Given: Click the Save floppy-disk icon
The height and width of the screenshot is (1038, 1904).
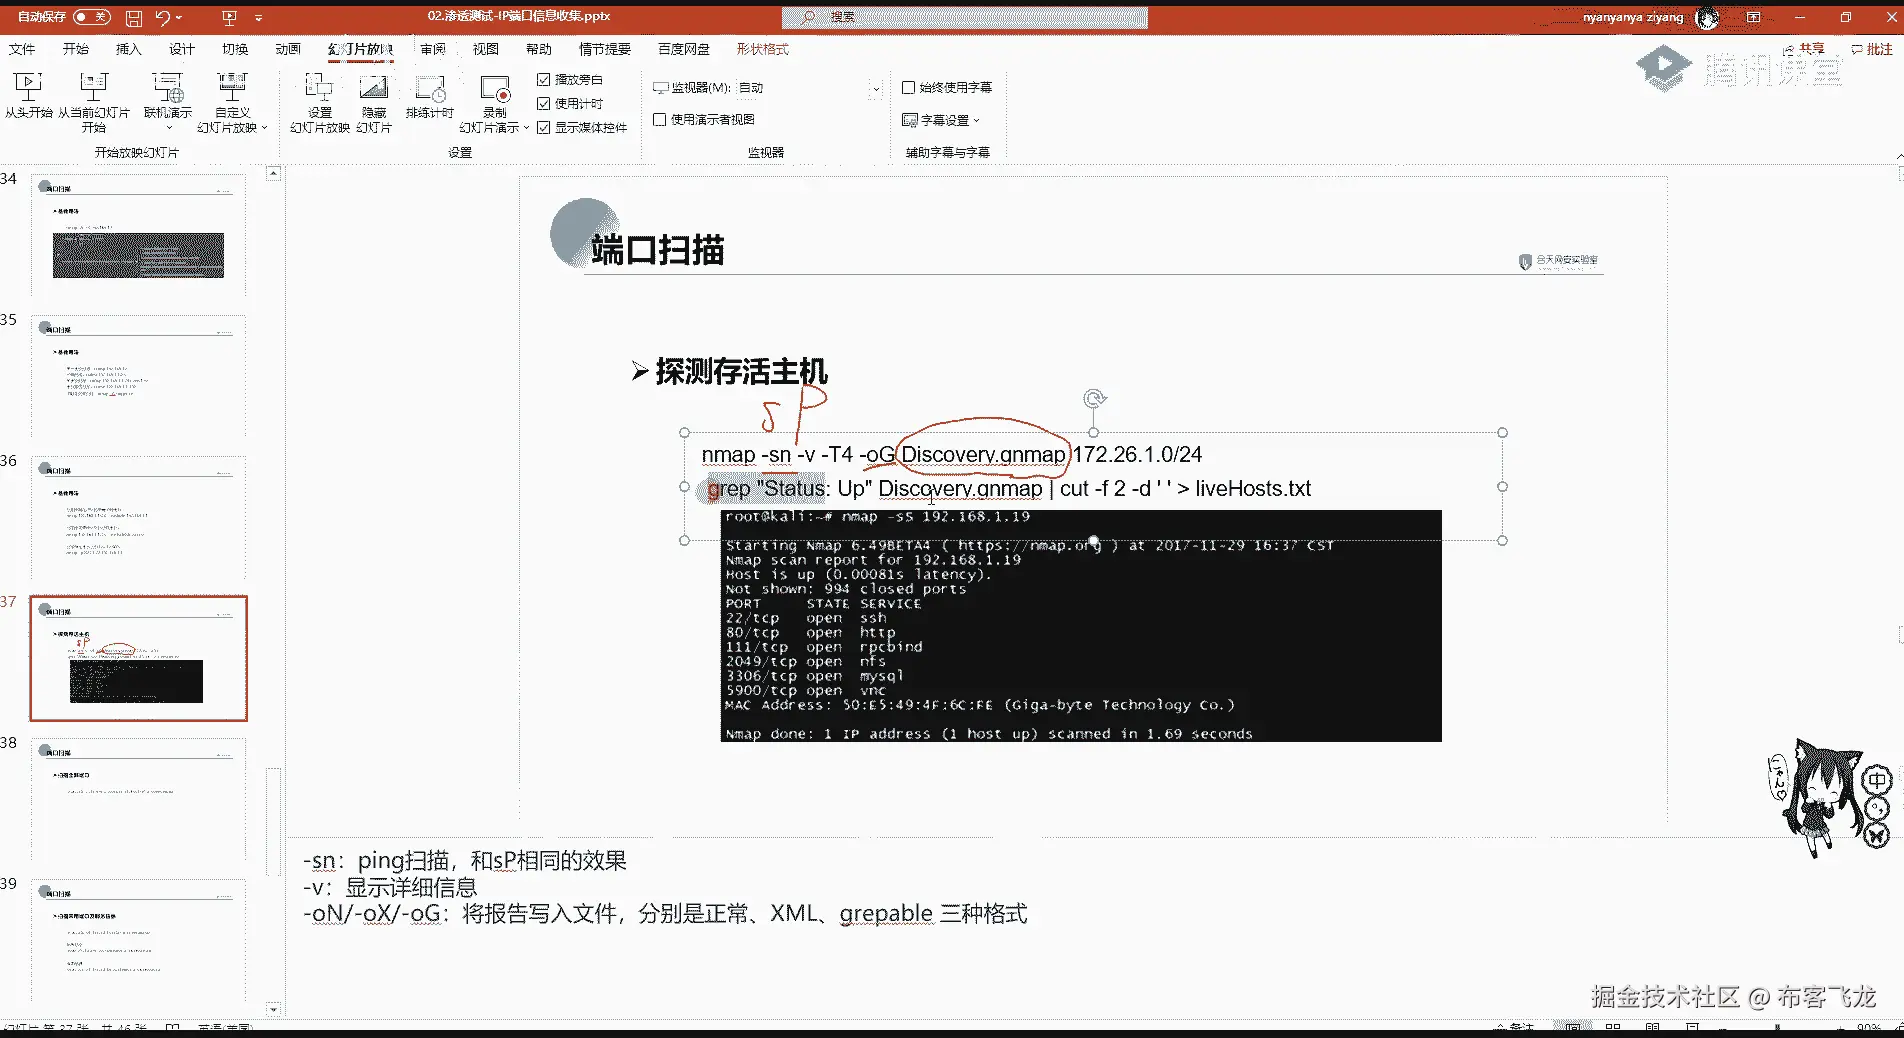Looking at the screenshot, I should point(134,17).
